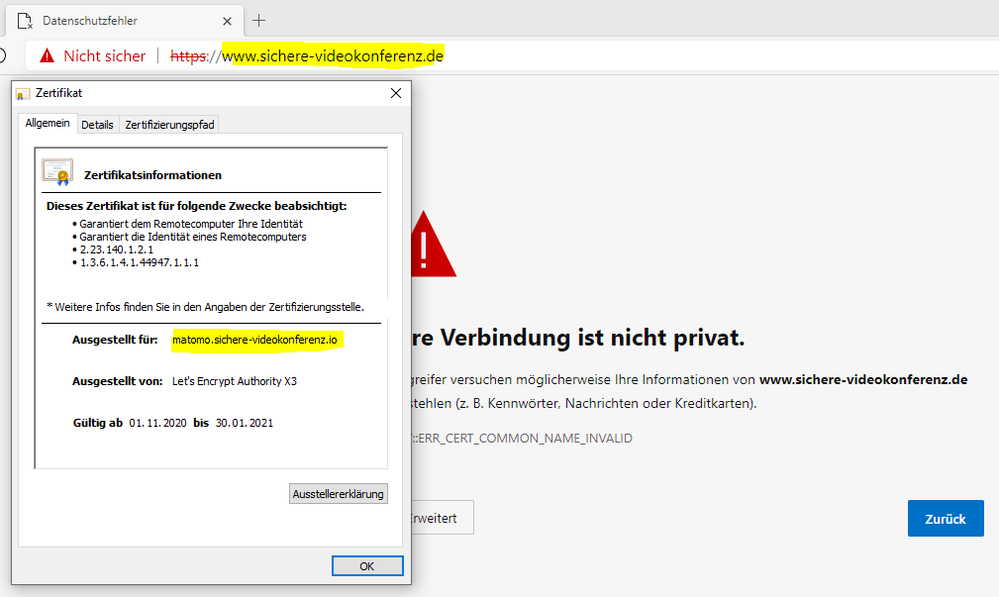The height and width of the screenshot is (597, 999).
Task: Click the certificate icon beside Zertifikatsinformationen
Action: coord(58,173)
